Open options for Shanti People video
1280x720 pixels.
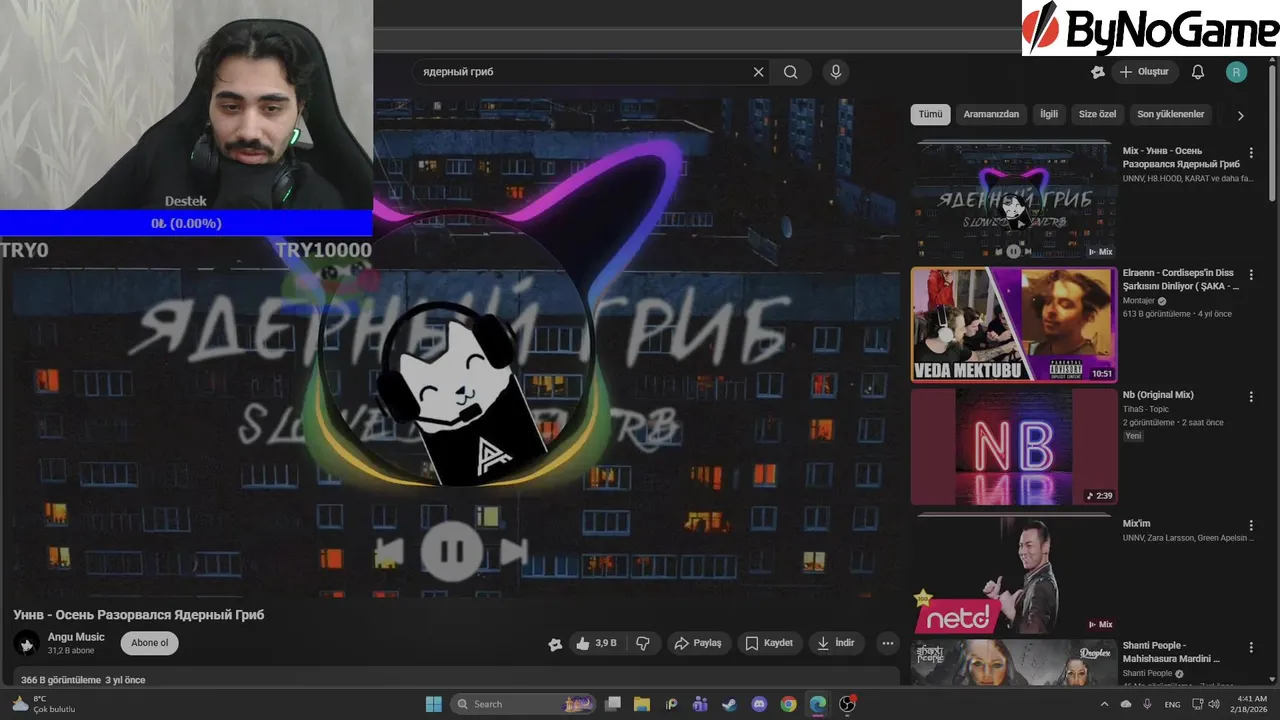(1251, 647)
